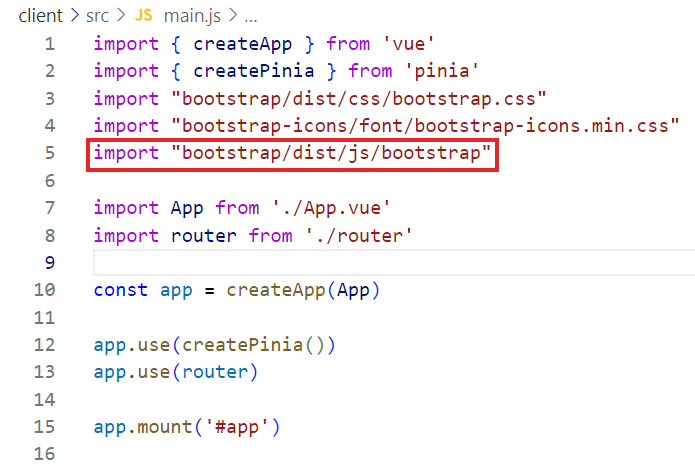Select main.js in the breadcrumb path
This screenshot has height=475, width=695.
[x=193, y=18]
